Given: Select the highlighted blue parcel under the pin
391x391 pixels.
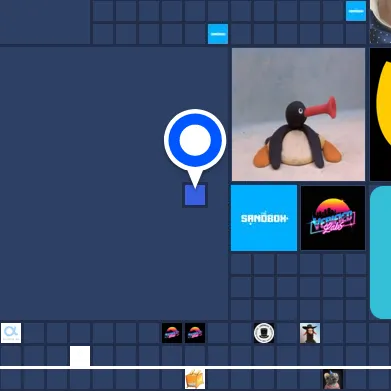Looking at the screenshot, I should click(x=195, y=195).
